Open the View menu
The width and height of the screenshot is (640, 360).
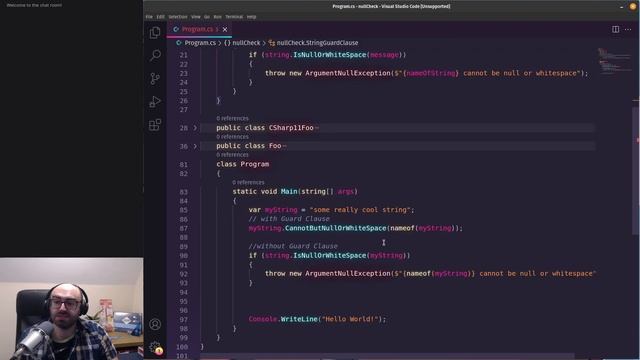(196, 17)
